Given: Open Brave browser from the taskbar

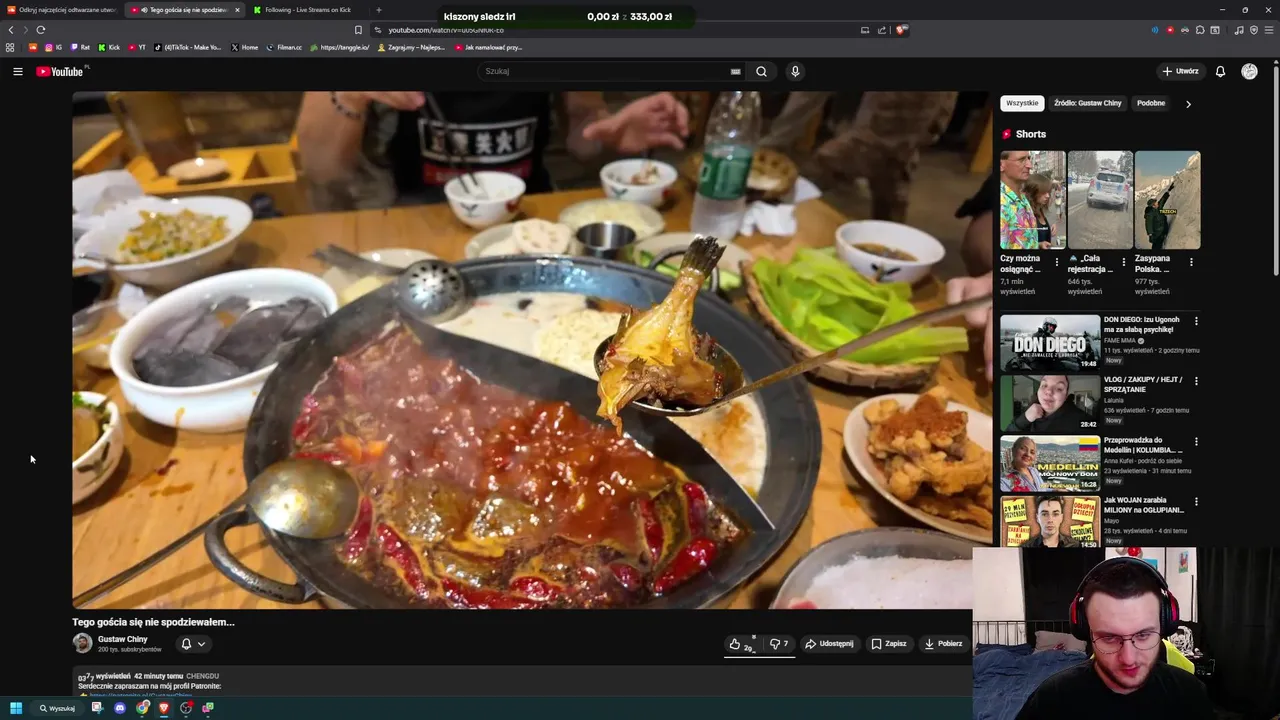Looking at the screenshot, I should coord(164,708).
